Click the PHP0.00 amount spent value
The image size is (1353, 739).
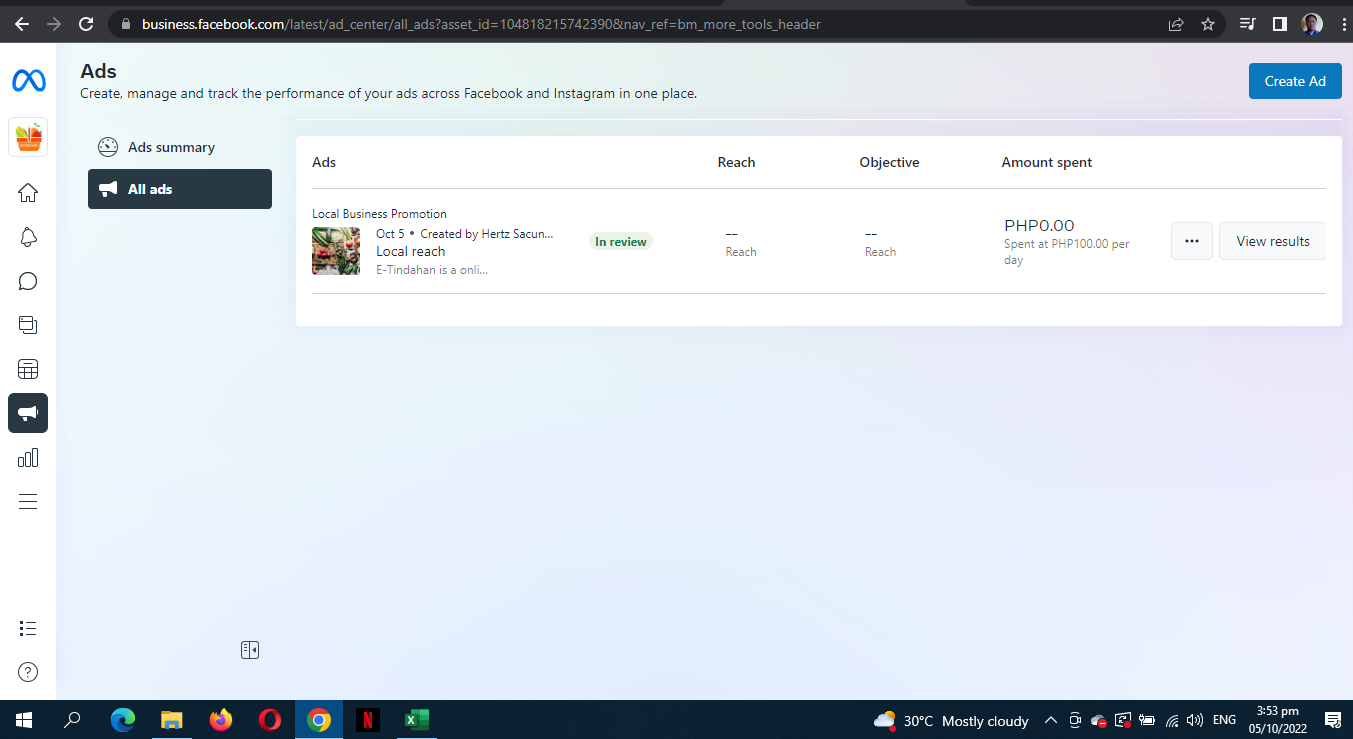click(1039, 226)
